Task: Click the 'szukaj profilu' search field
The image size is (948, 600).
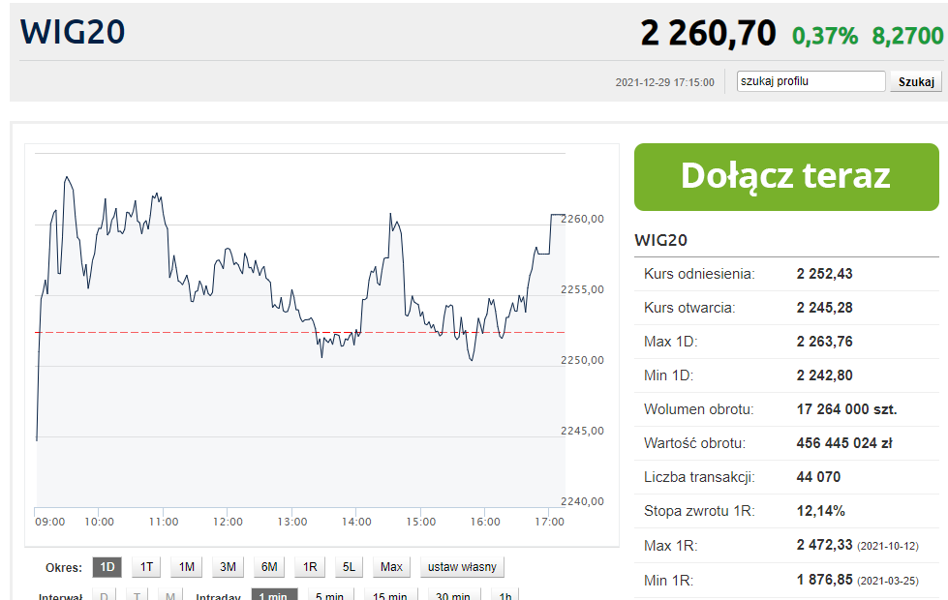Action: pyautogui.click(x=811, y=81)
